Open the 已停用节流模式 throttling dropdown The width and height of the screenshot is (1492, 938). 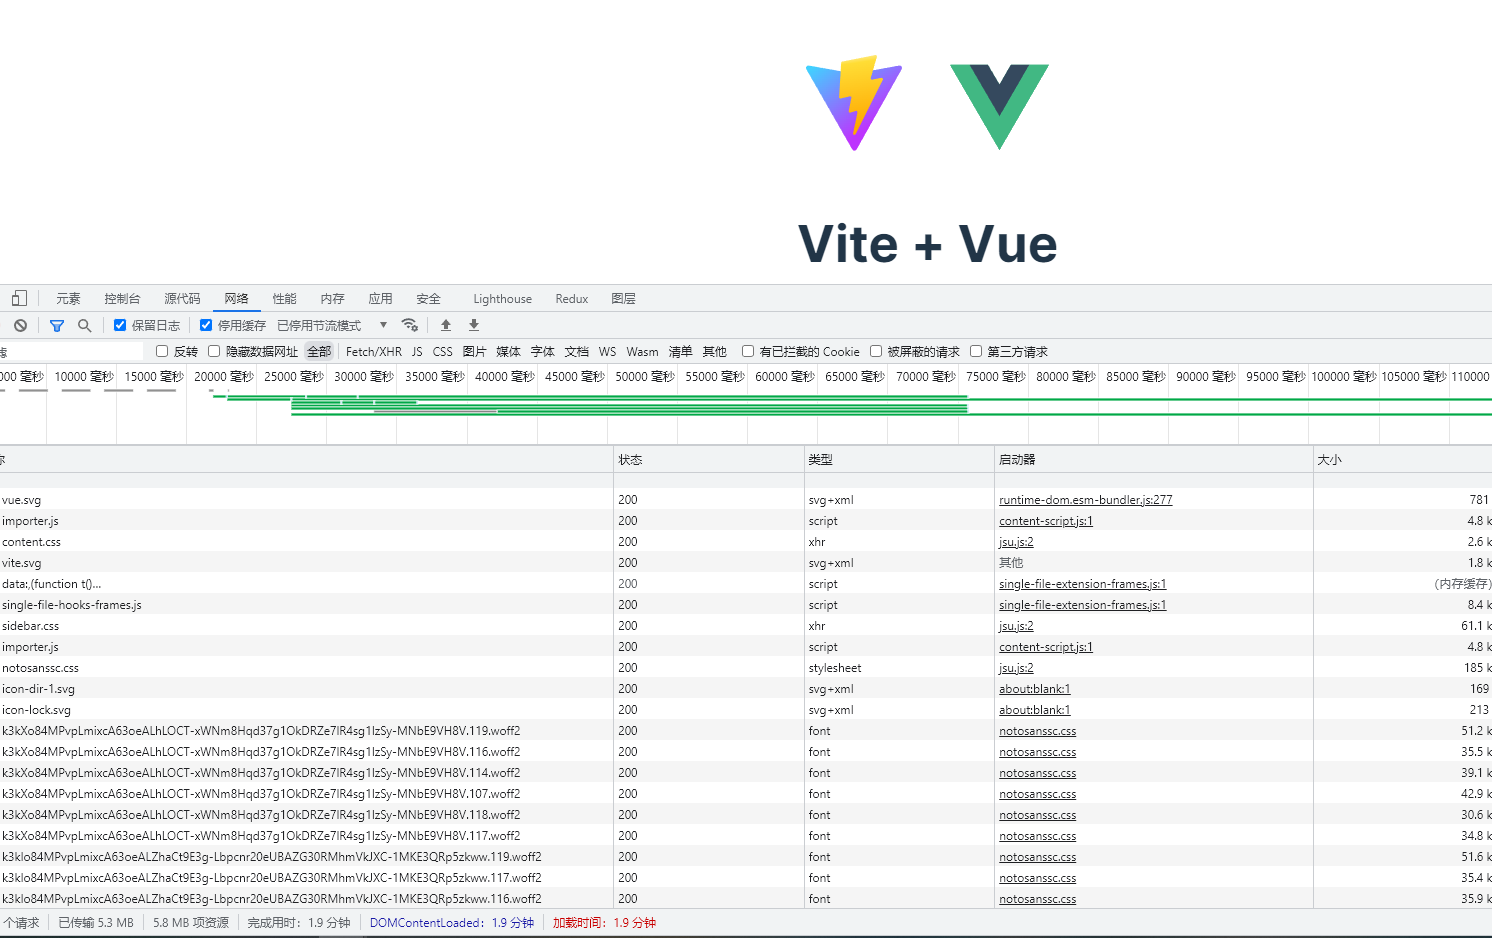click(x=332, y=325)
